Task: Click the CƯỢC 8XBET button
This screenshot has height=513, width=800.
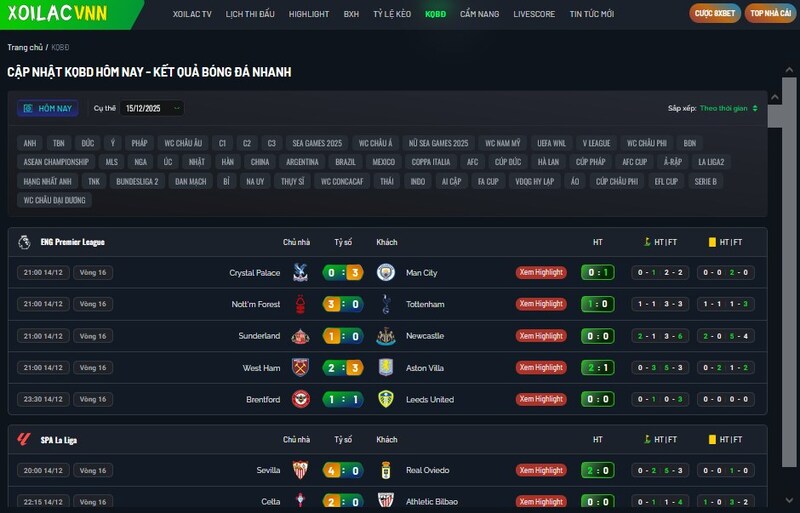Action: tap(714, 14)
